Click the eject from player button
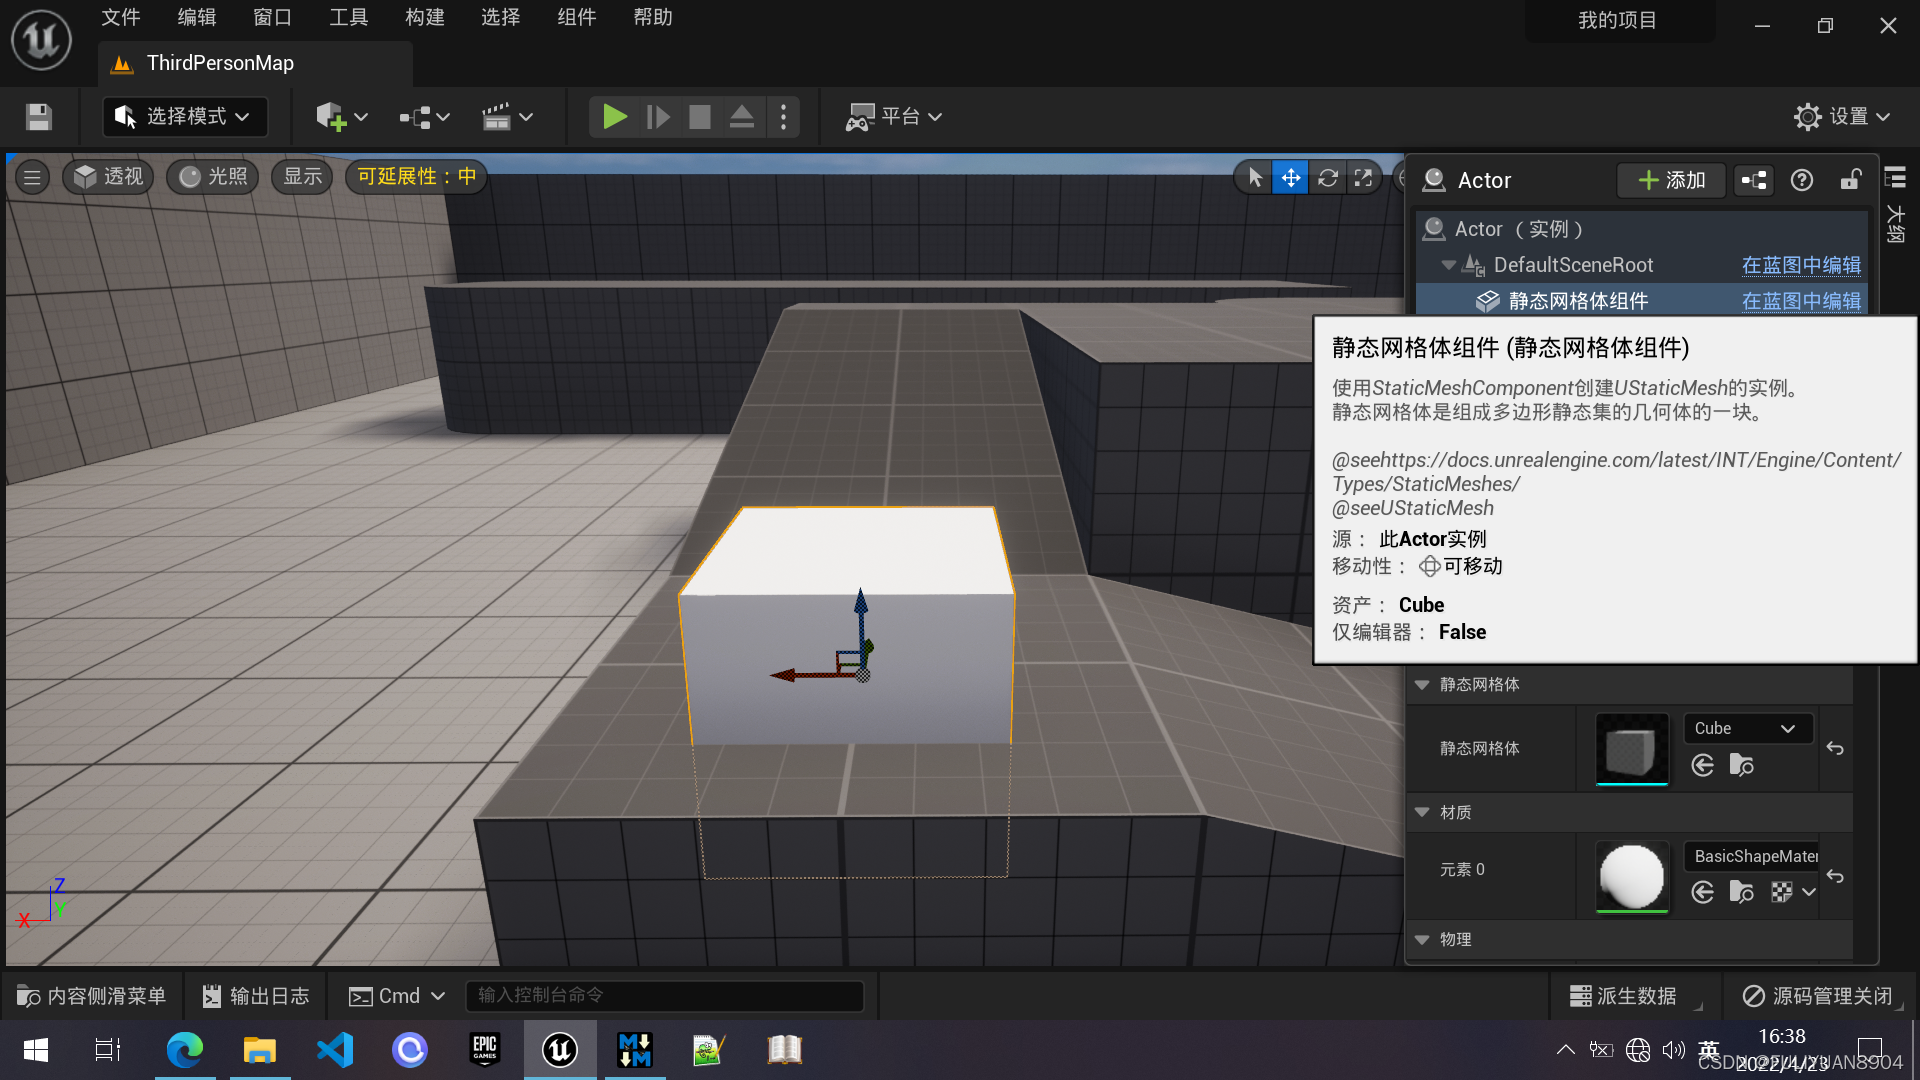Viewport: 1920px width, 1080px height. tap(742, 117)
